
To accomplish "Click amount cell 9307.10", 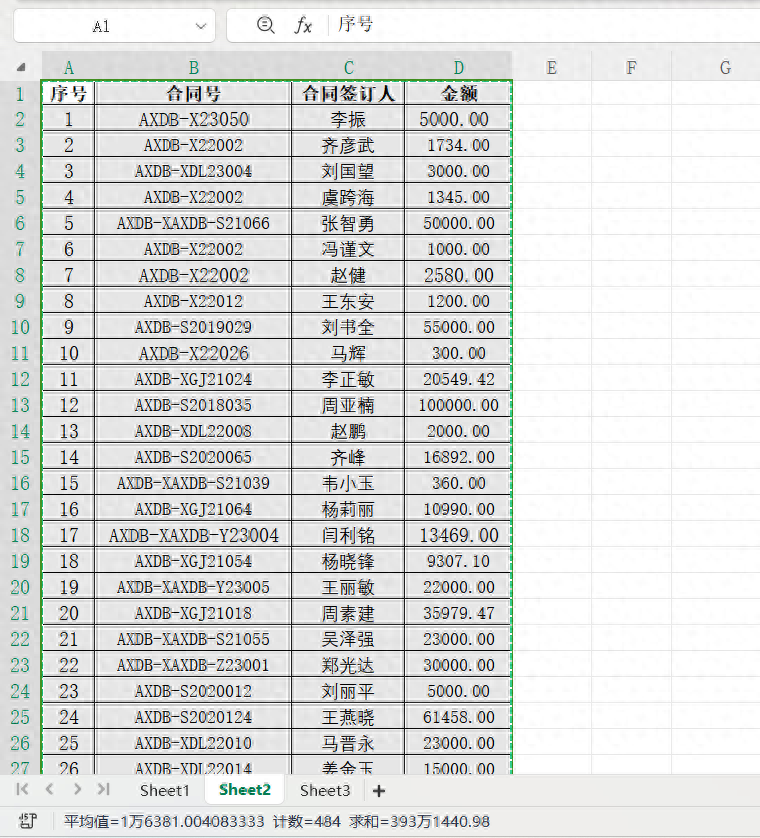I will click(459, 561).
